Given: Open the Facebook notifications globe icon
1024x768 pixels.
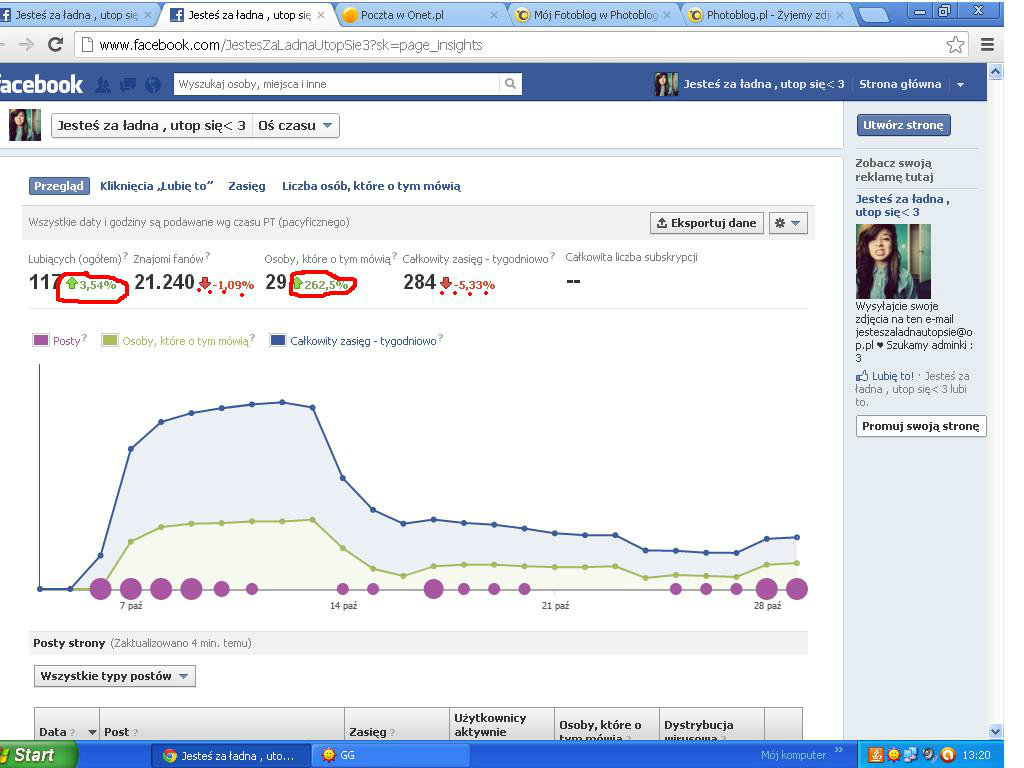Looking at the screenshot, I should tap(153, 84).
